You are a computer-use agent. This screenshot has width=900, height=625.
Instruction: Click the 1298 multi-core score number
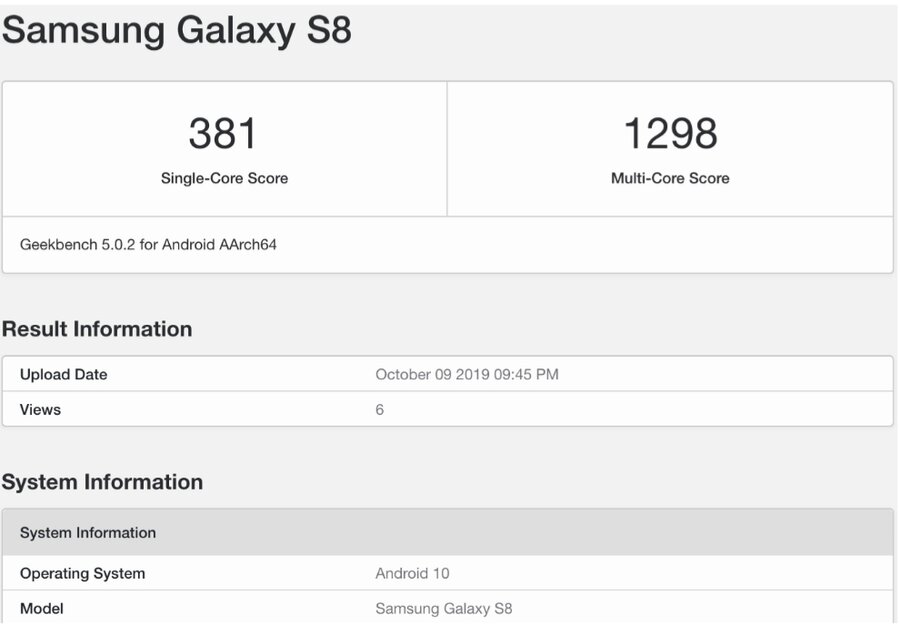(670, 133)
